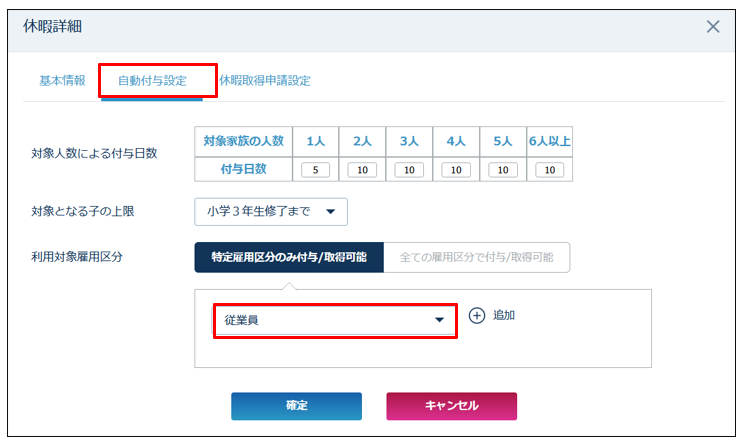Click the 追加 add label

[504, 315]
